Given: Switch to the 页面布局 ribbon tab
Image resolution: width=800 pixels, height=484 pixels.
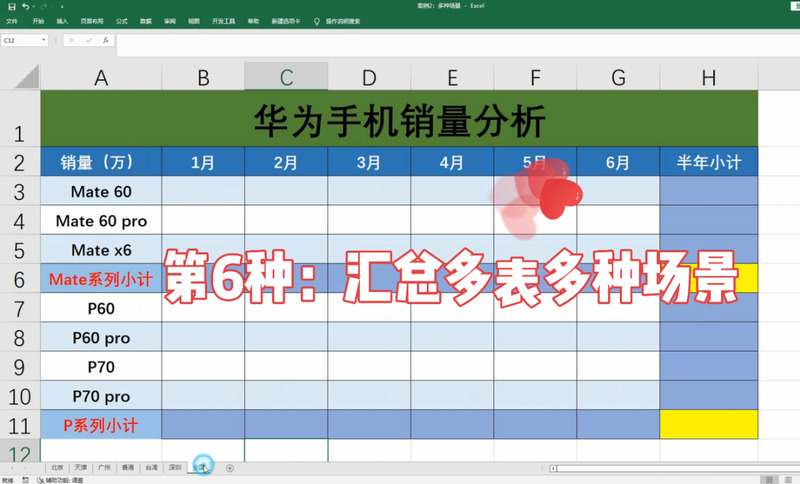Looking at the screenshot, I should click(92, 21).
